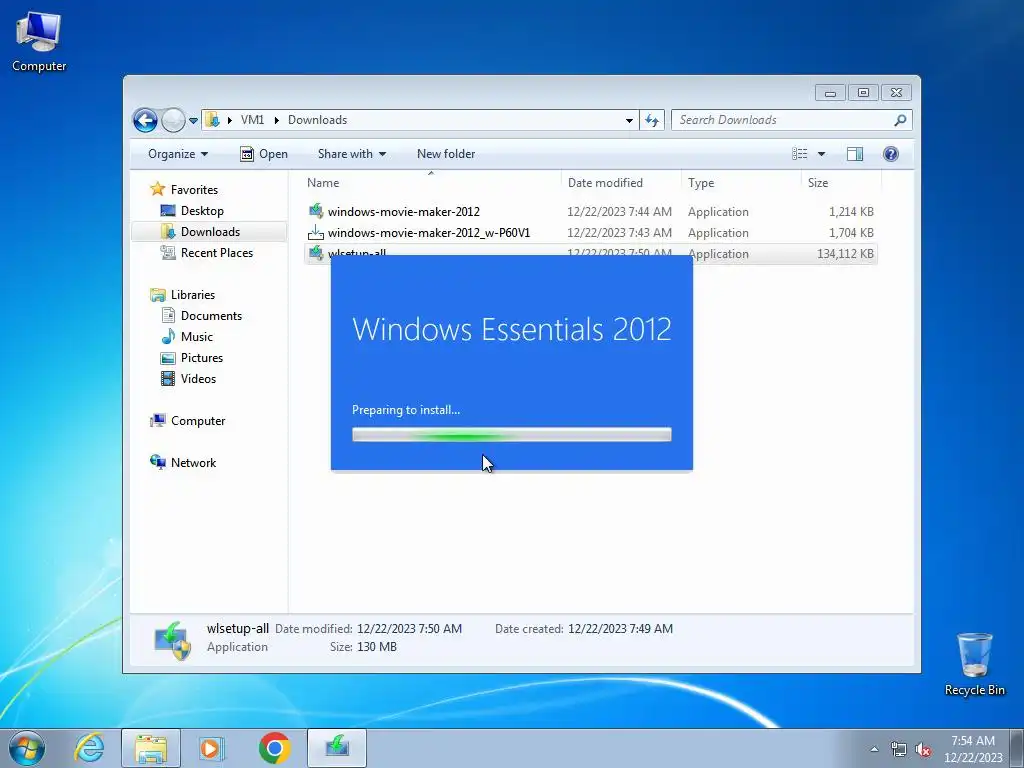Refresh the Downloads folder view

tap(652, 120)
